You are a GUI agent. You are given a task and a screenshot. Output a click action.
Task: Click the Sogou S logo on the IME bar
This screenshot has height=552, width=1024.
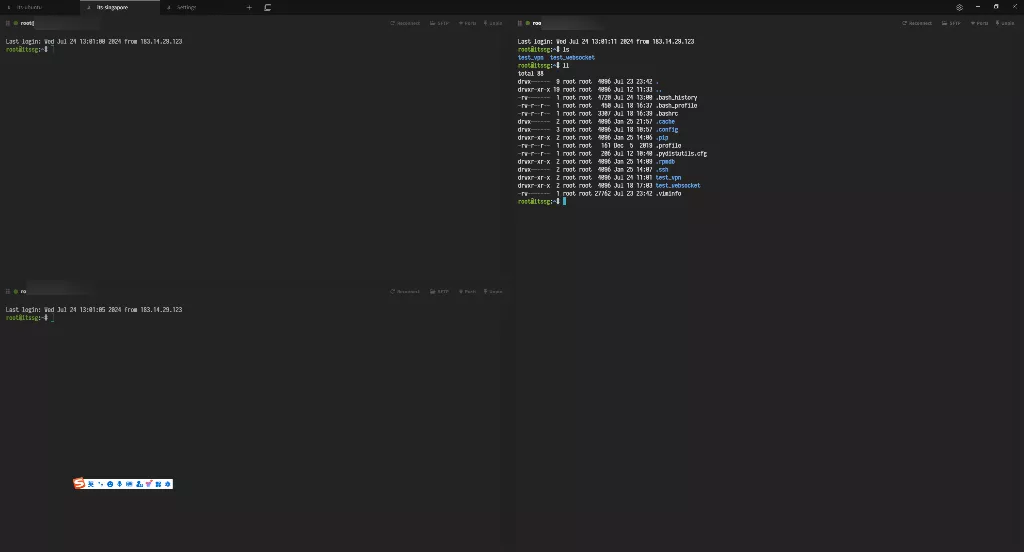(79, 483)
